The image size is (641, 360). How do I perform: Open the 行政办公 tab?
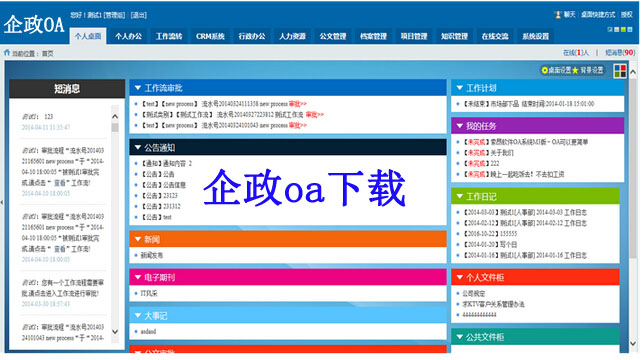tap(252, 36)
